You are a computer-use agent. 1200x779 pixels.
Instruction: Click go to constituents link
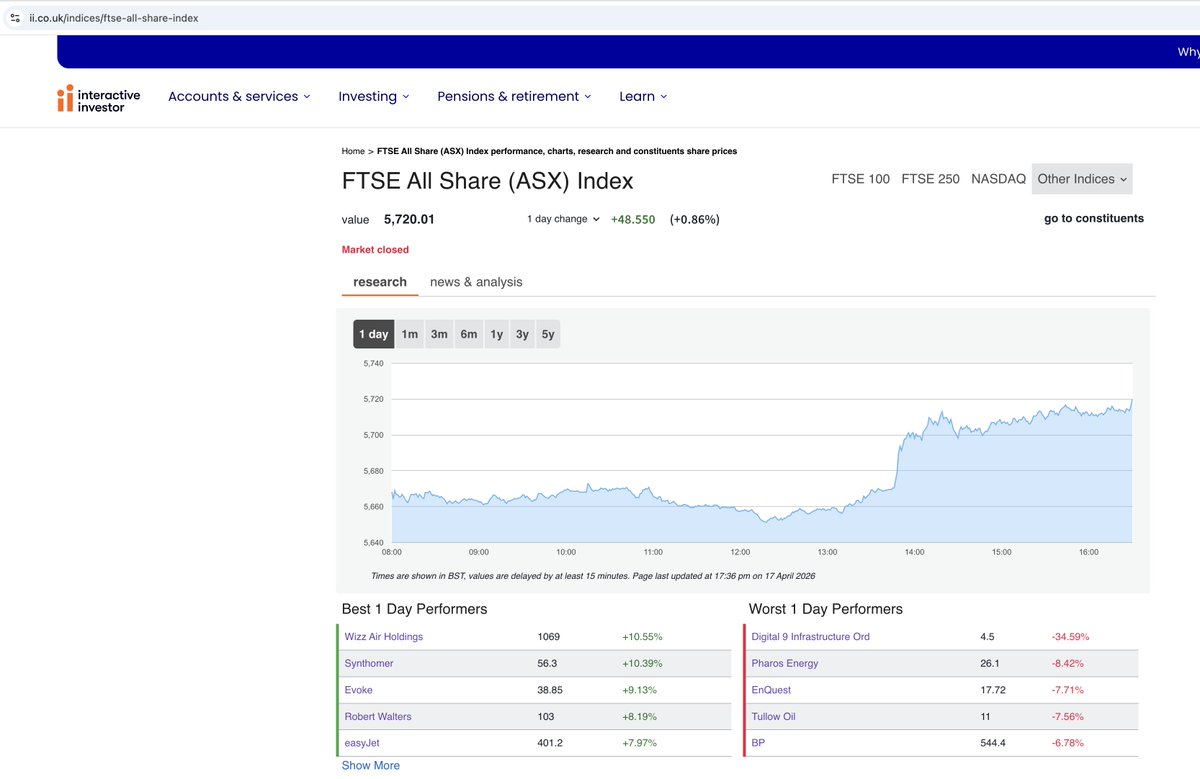pyautogui.click(x=1094, y=218)
